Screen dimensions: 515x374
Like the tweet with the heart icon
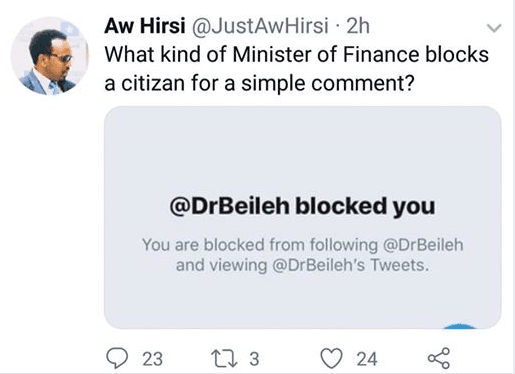331,358
